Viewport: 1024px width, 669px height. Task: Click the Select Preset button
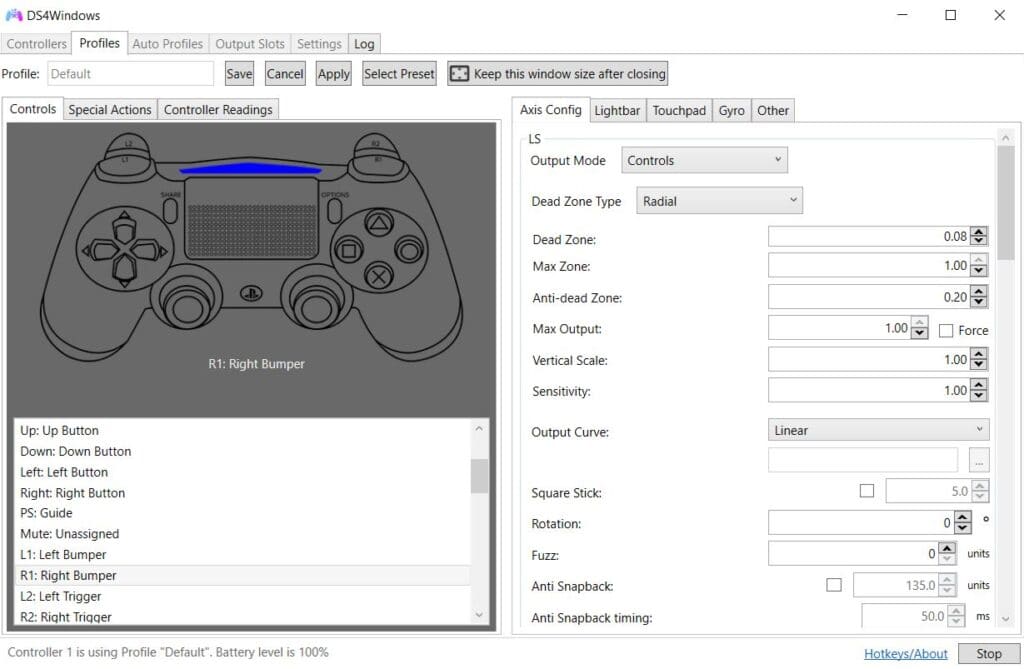tap(399, 74)
